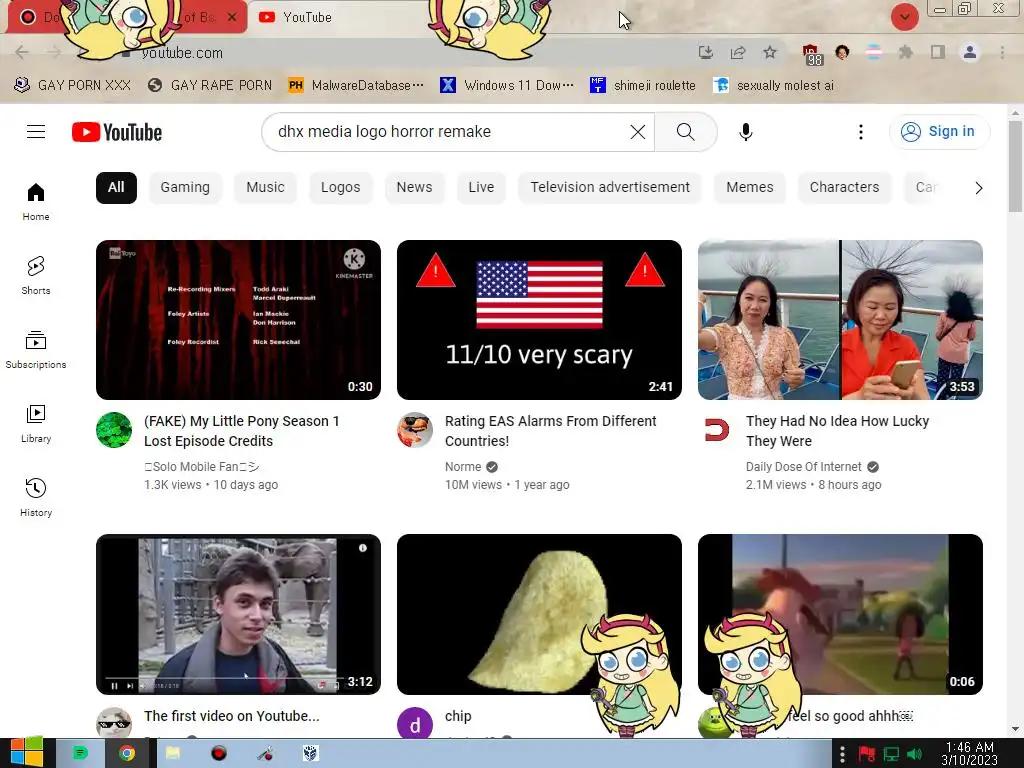Select the Television advertisement chip
1024x768 pixels.
click(610, 187)
